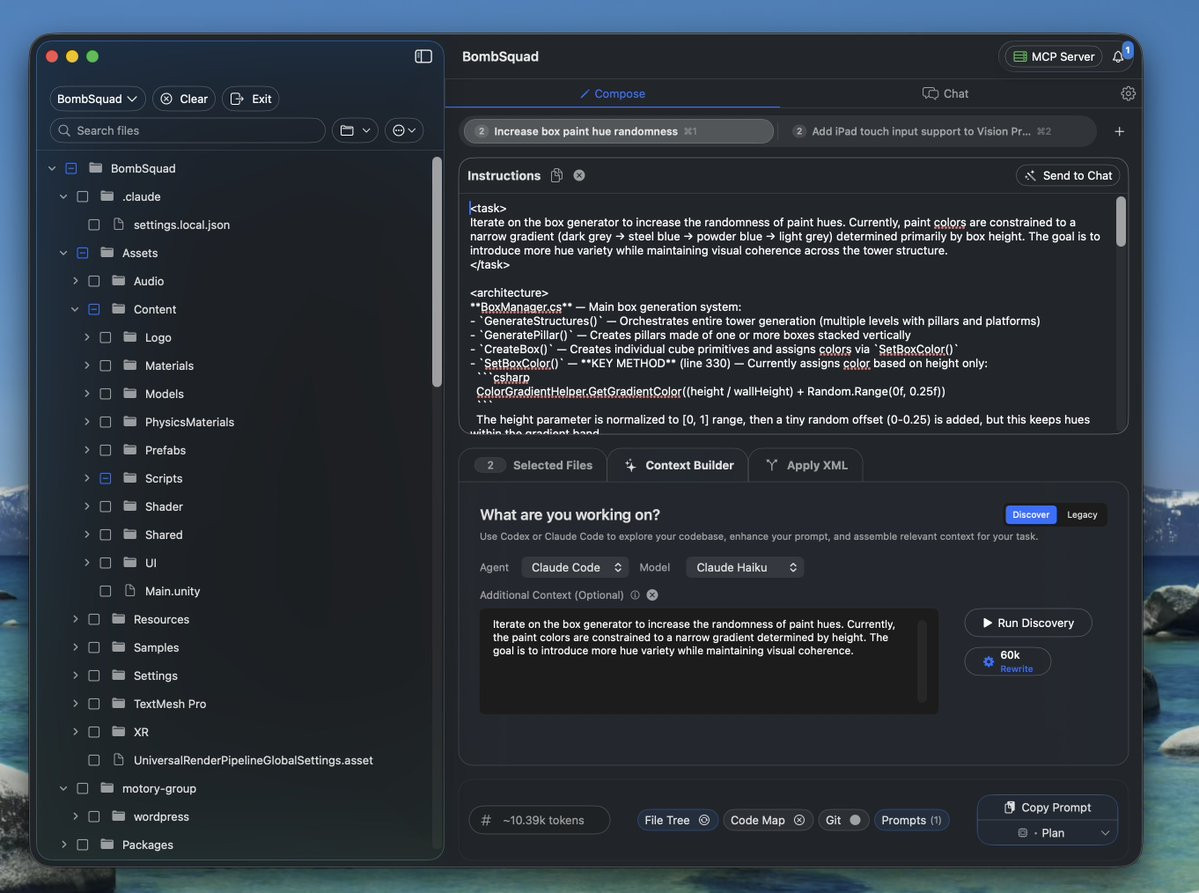Click the Instructions scrollbar
Screen dimensions: 1199x893
(1121, 222)
